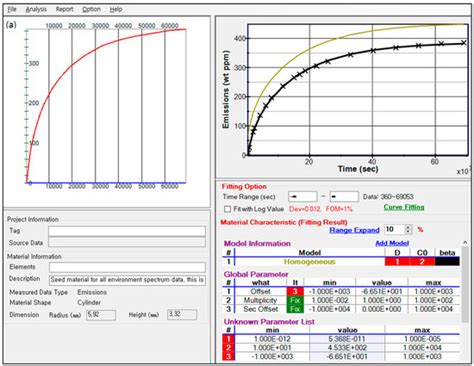Screen dimensions: 474x366
Task: Click the Add Model link
Action: 392,243
